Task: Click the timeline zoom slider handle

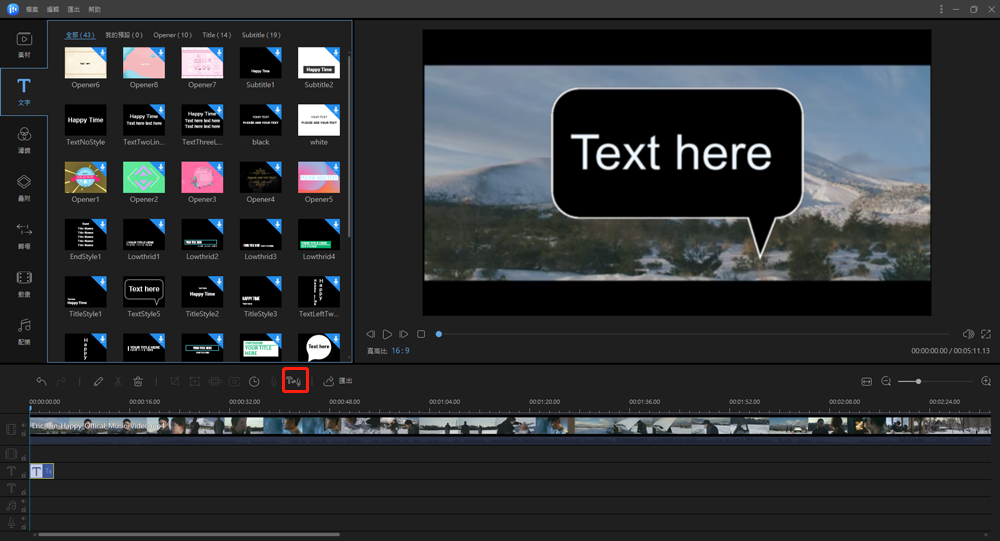Action: tap(918, 382)
